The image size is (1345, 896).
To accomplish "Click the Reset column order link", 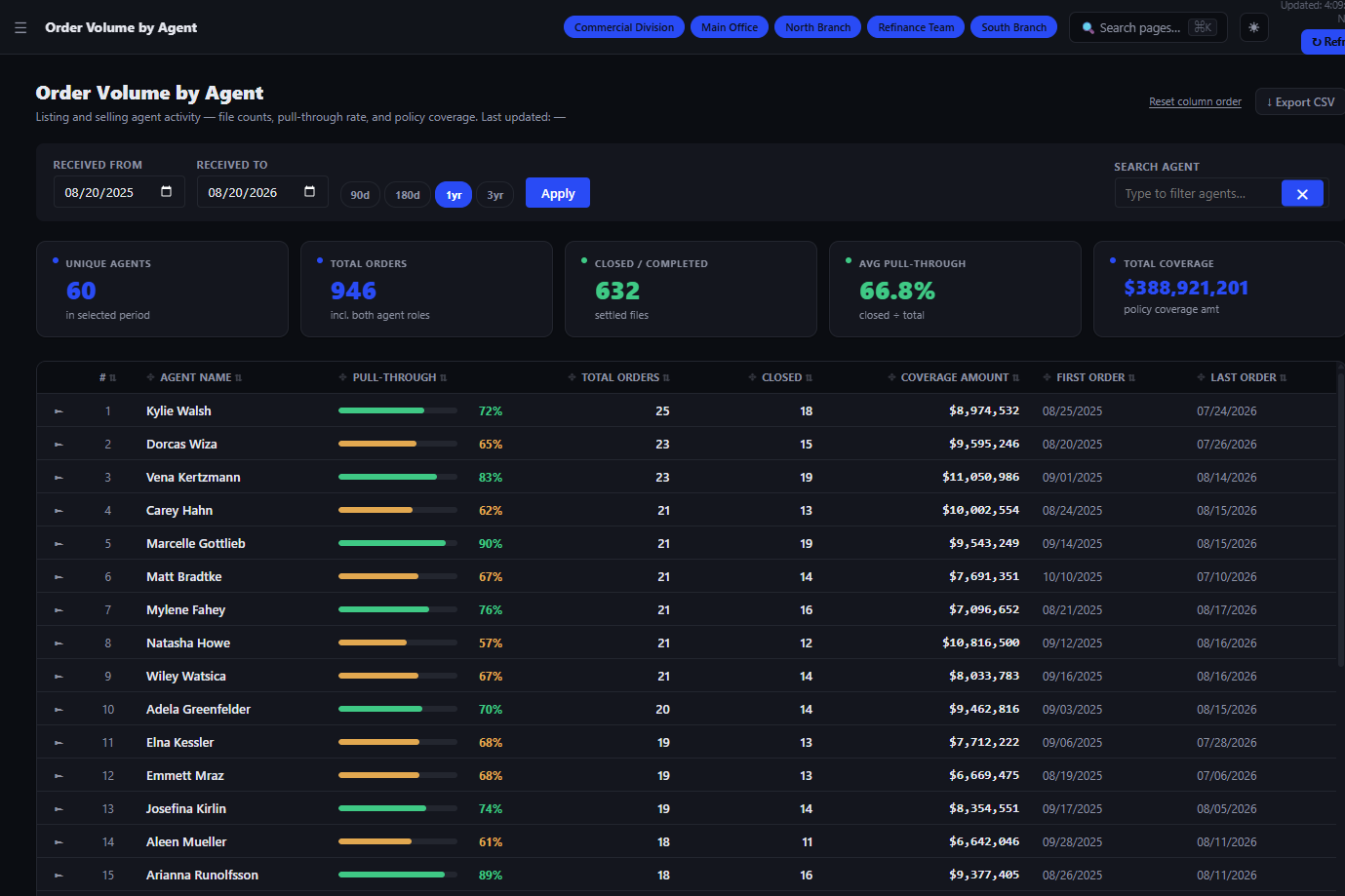I will tap(1195, 102).
